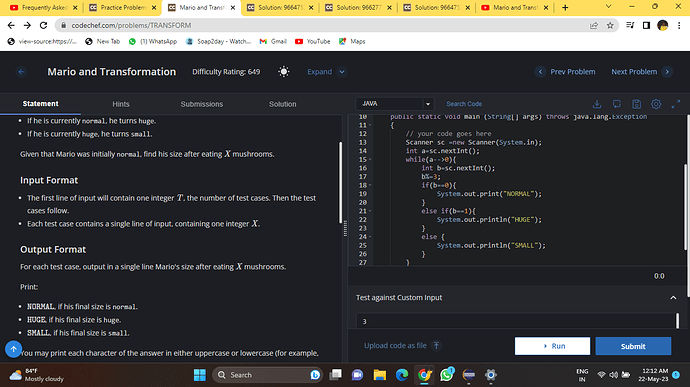
Task: Fold code at line 24 else block
Action: 371,237
